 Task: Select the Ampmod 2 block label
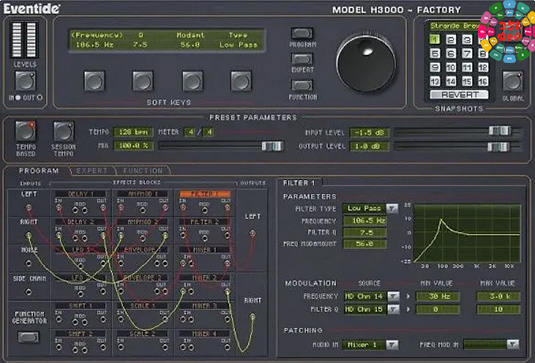tap(142, 222)
